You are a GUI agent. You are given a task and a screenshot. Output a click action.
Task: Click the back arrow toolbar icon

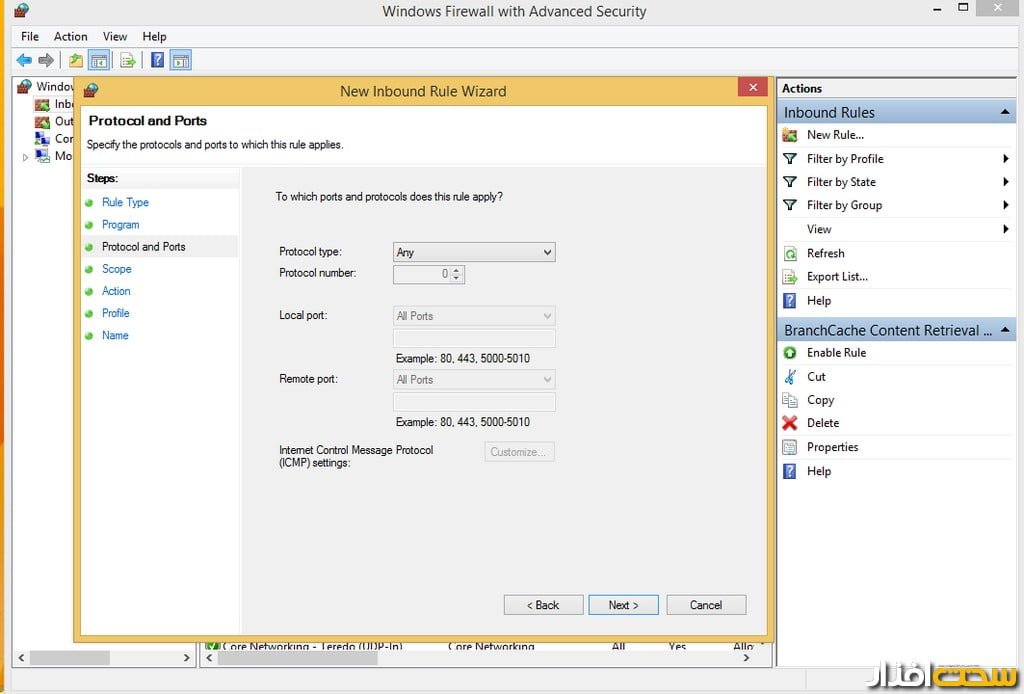[x=24, y=60]
